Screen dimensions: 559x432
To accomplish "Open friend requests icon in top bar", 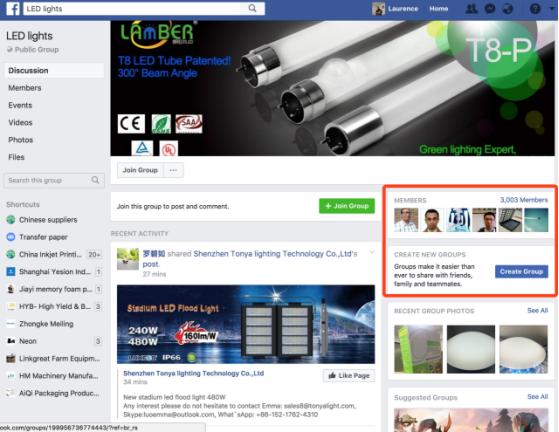I will point(471,9).
